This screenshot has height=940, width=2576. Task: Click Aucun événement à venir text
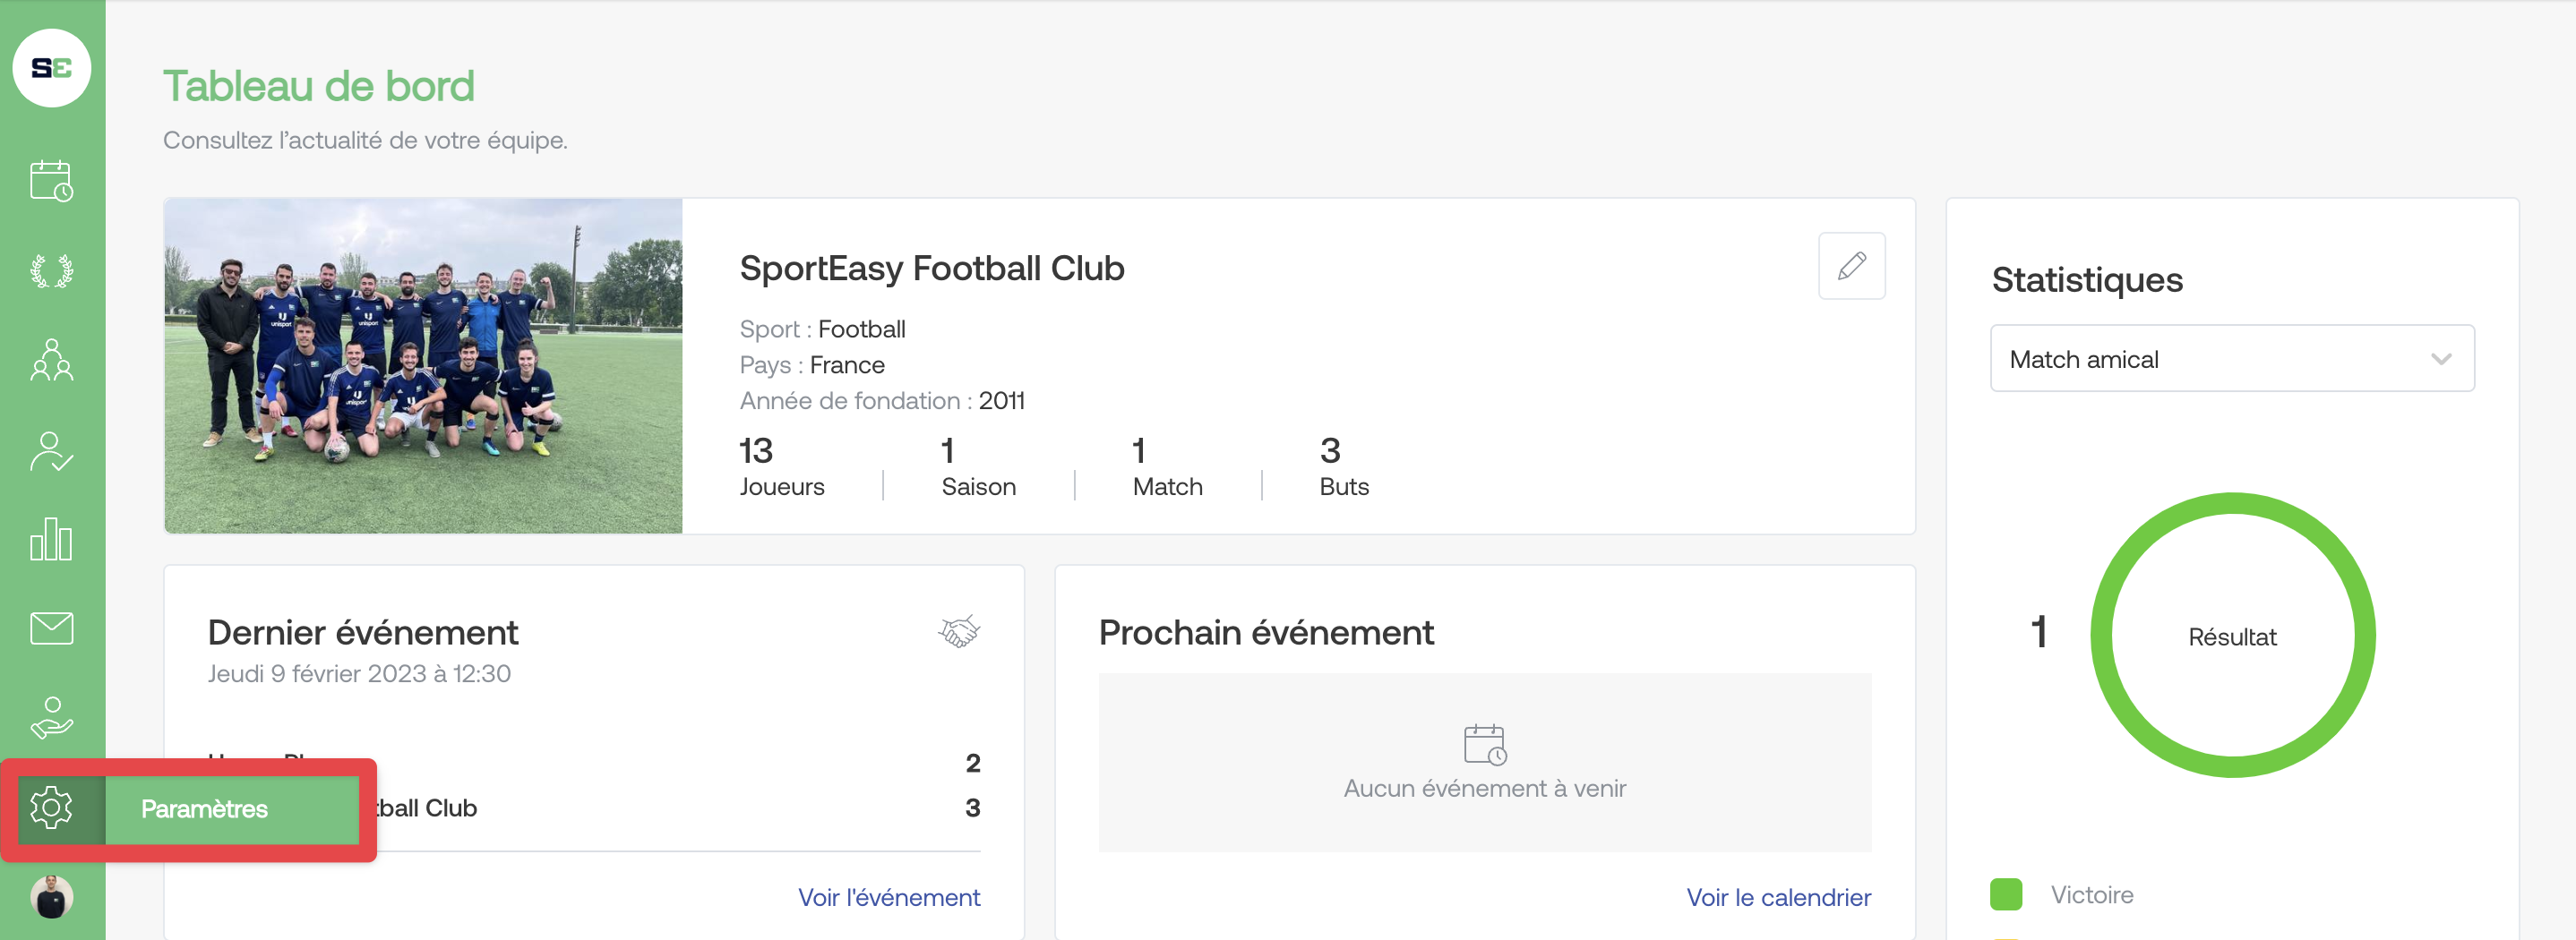click(x=1484, y=788)
